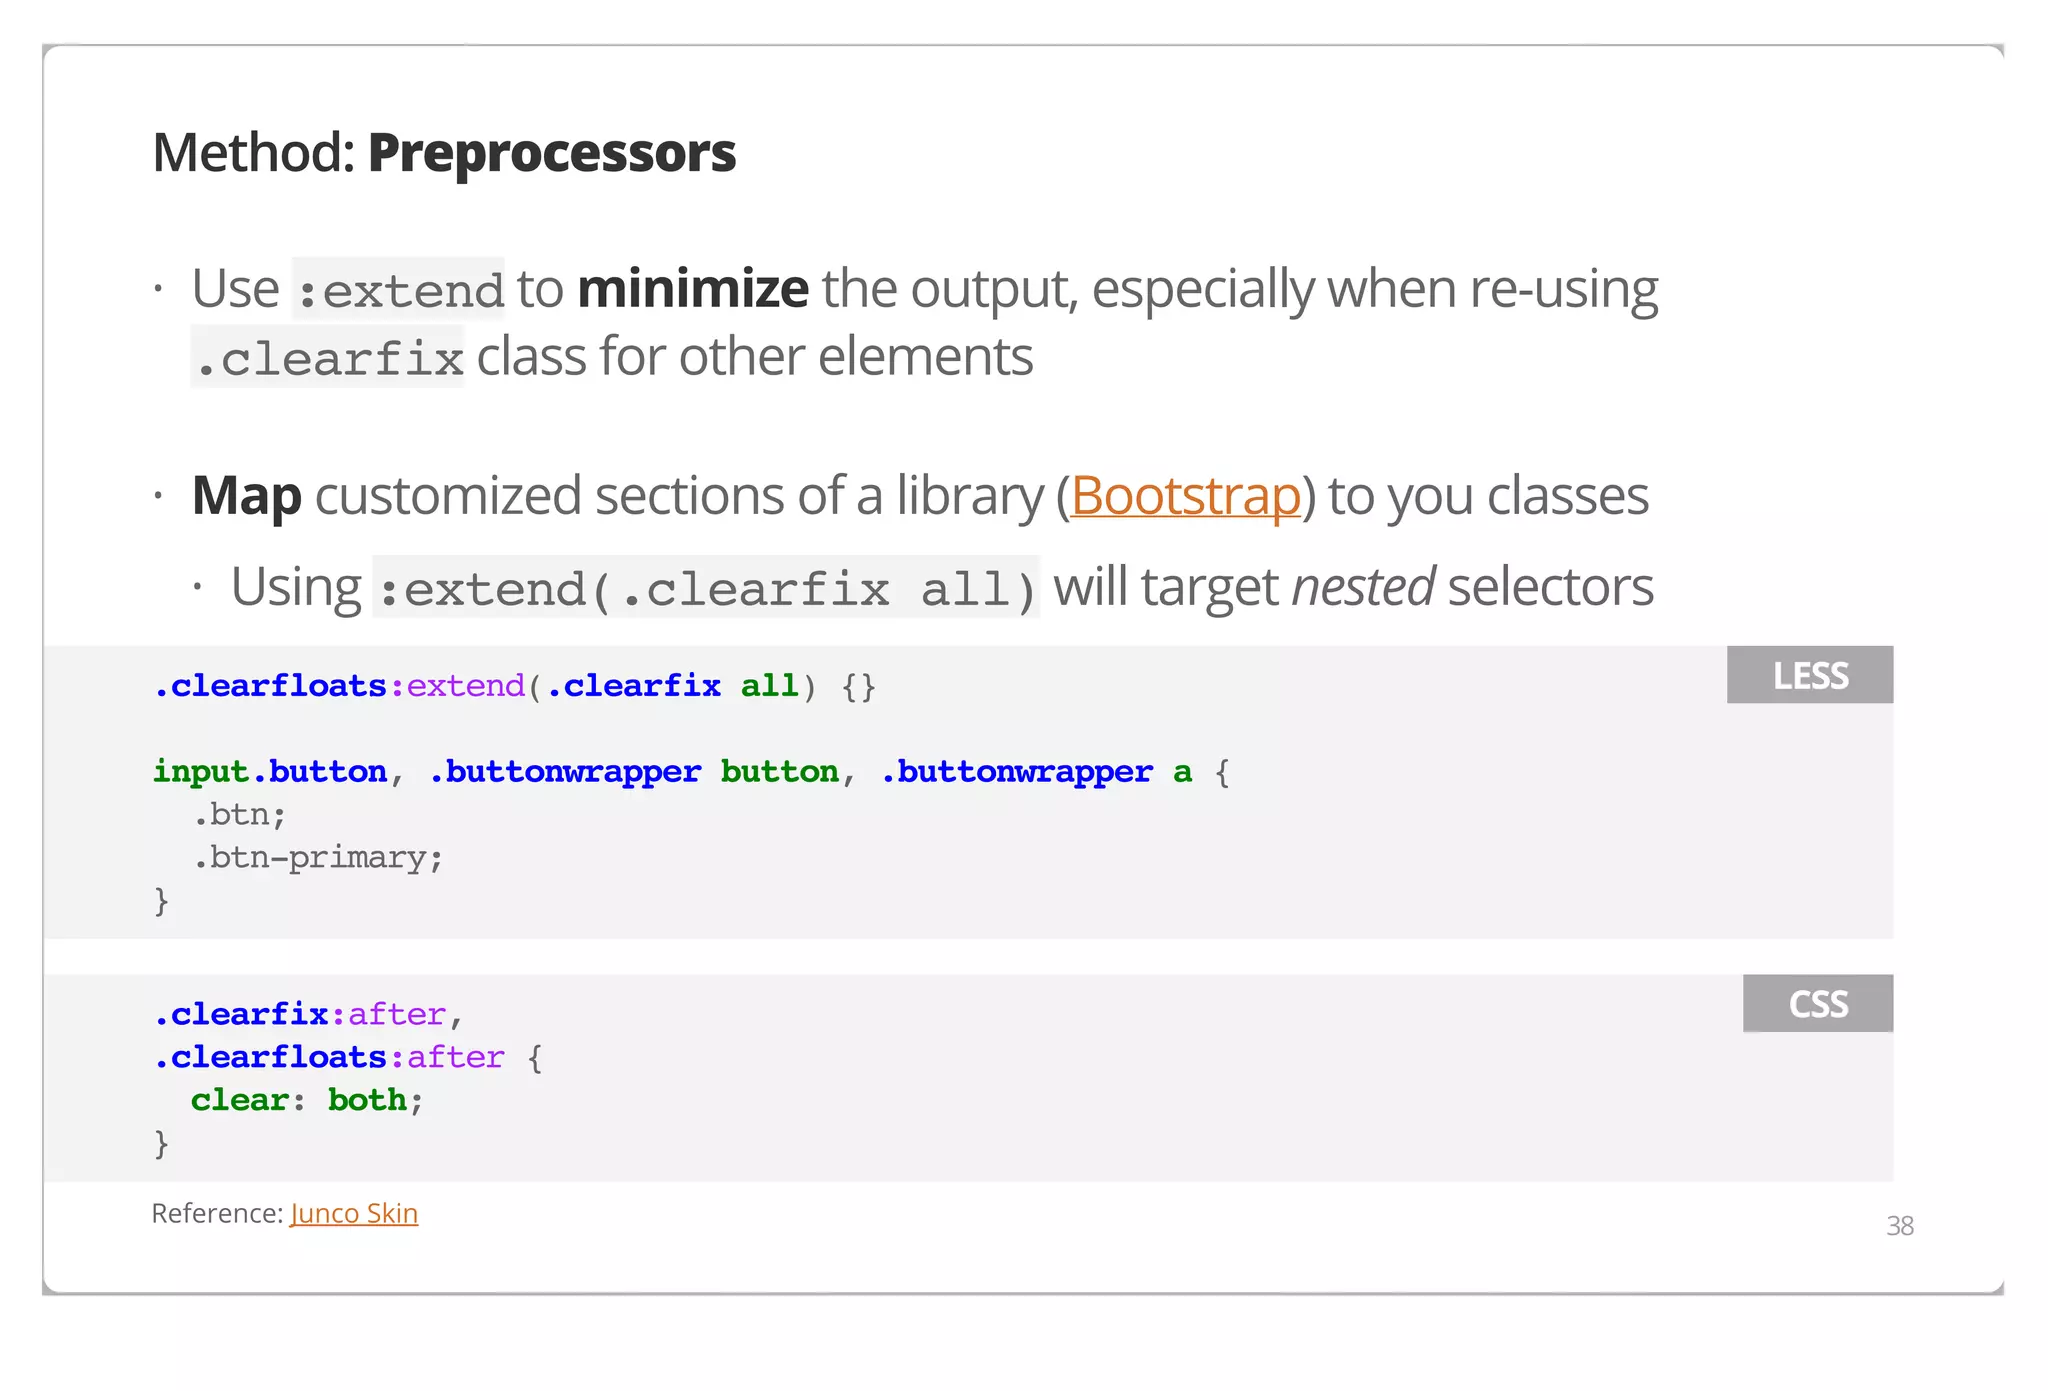This screenshot has width=2048, height=1391.
Task: Click the bold word Map
Action: [x=246, y=496]
